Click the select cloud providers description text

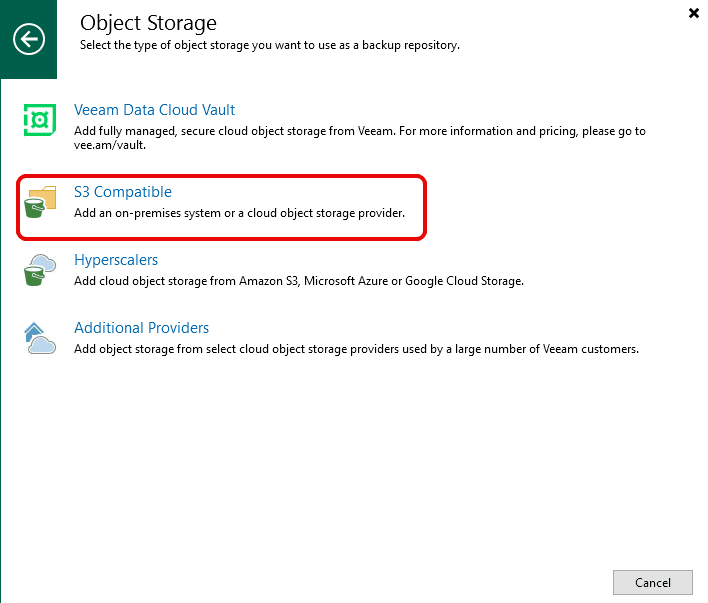(x=356, y=349)
